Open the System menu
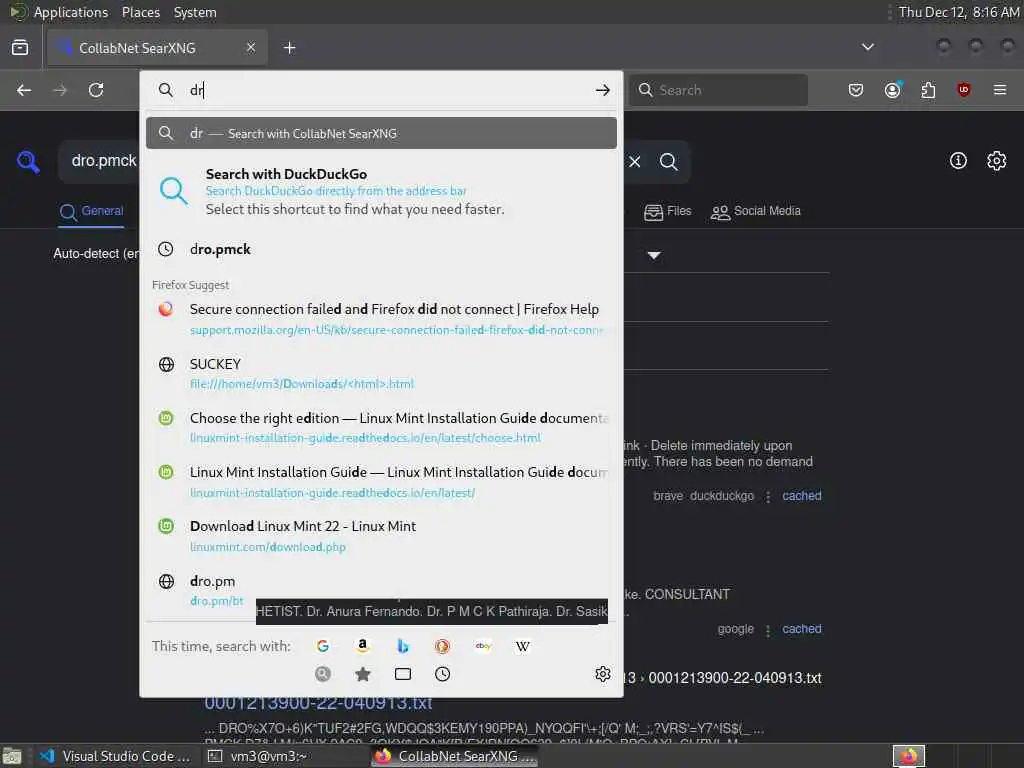 (x=195, y=12)
